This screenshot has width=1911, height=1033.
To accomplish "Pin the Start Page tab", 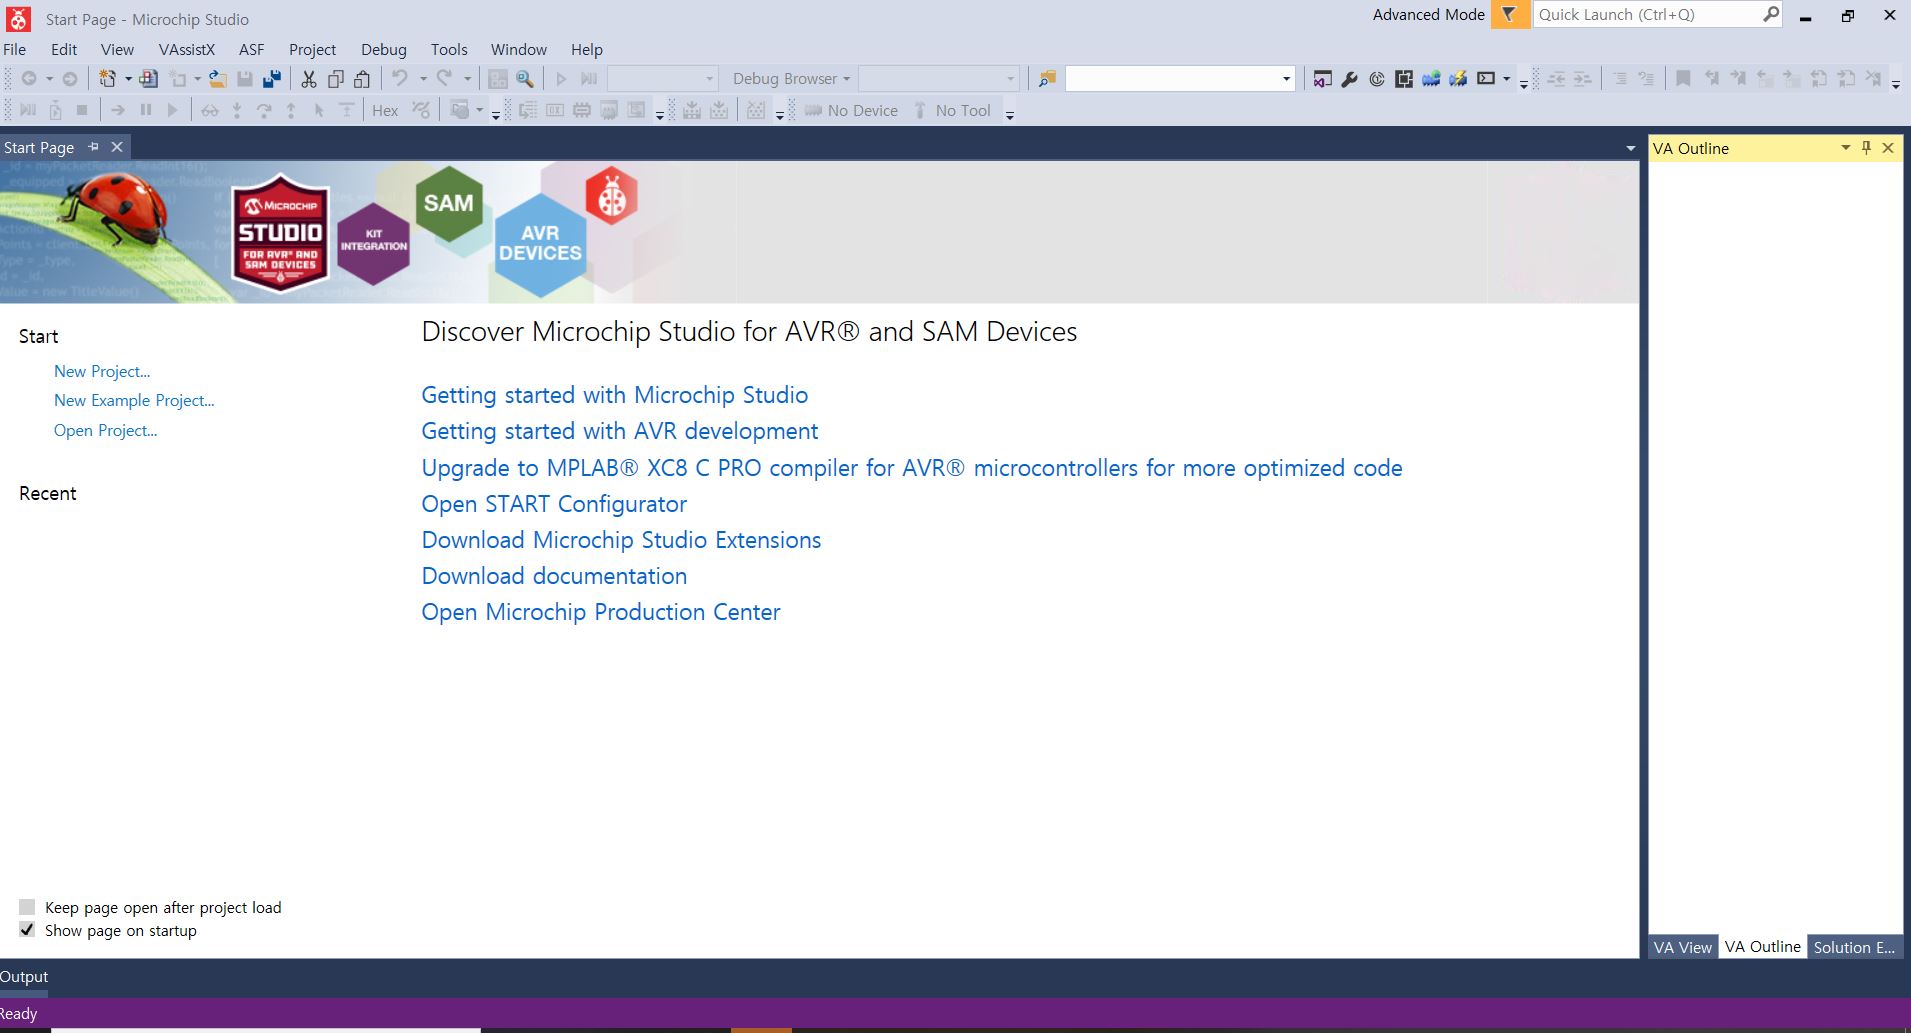I will pos(93,147).
